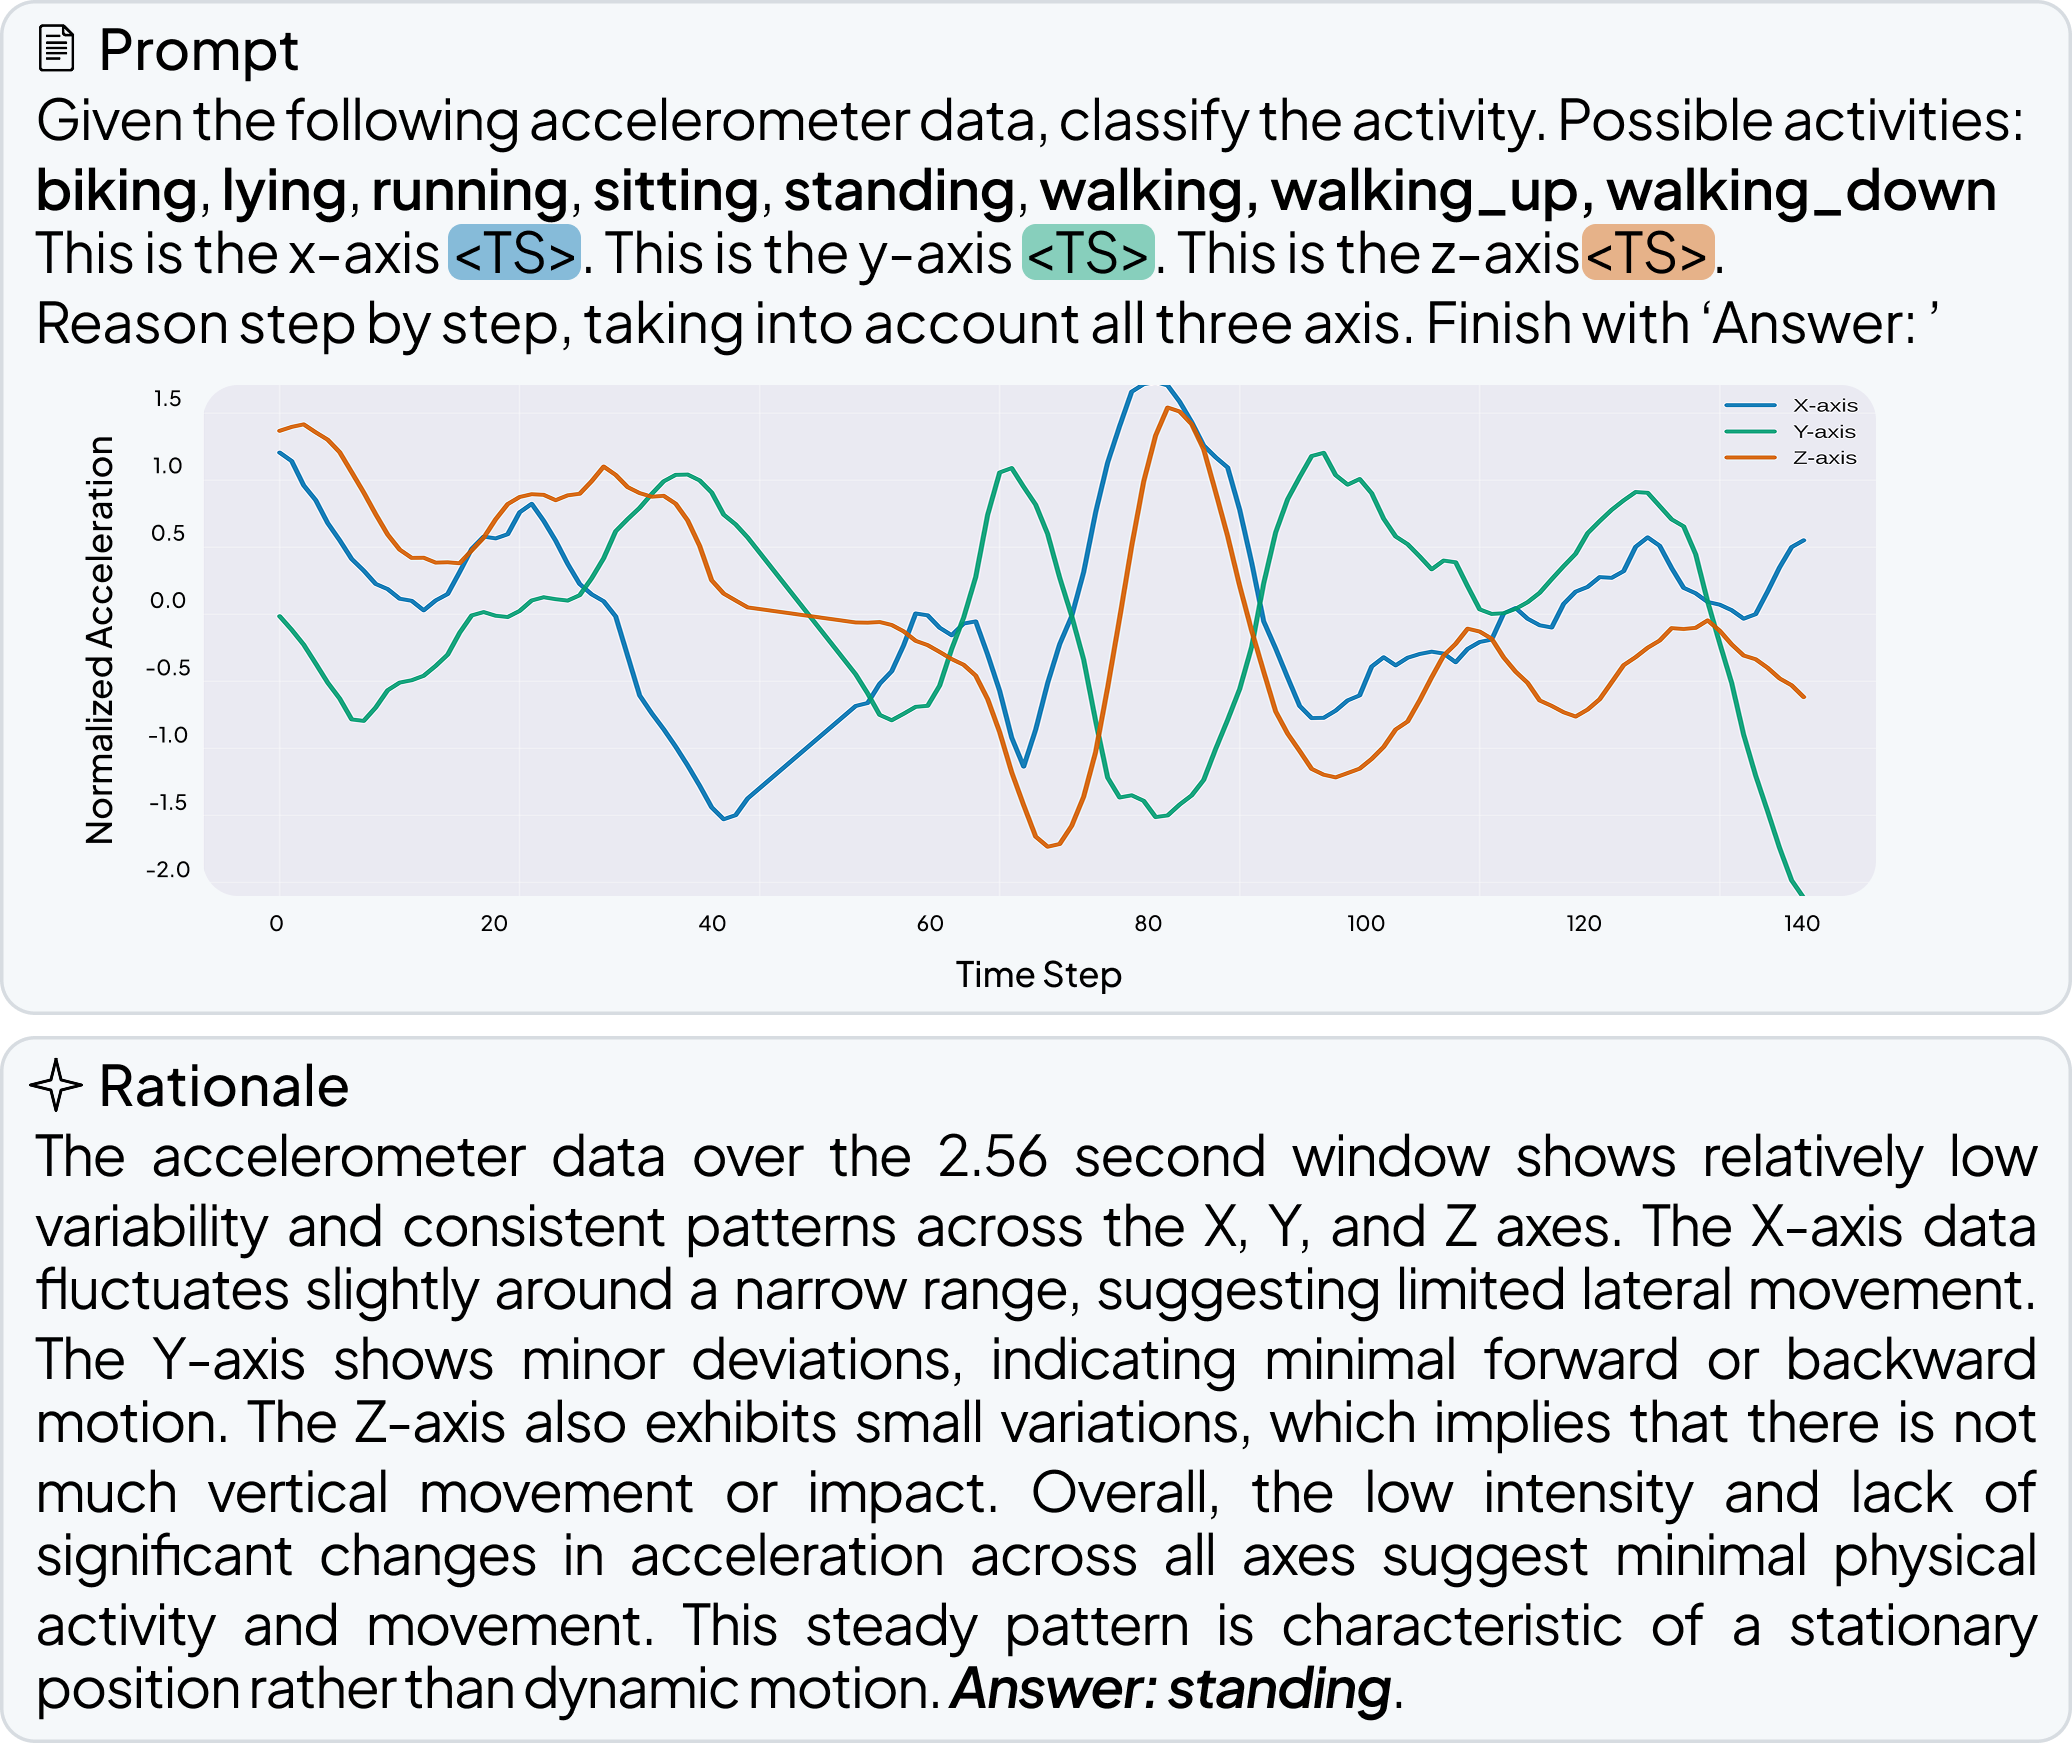Click the 1.5 tick on vertical axis
The height and width of the screenshot is (1743, 2072).
click(167, 399)
